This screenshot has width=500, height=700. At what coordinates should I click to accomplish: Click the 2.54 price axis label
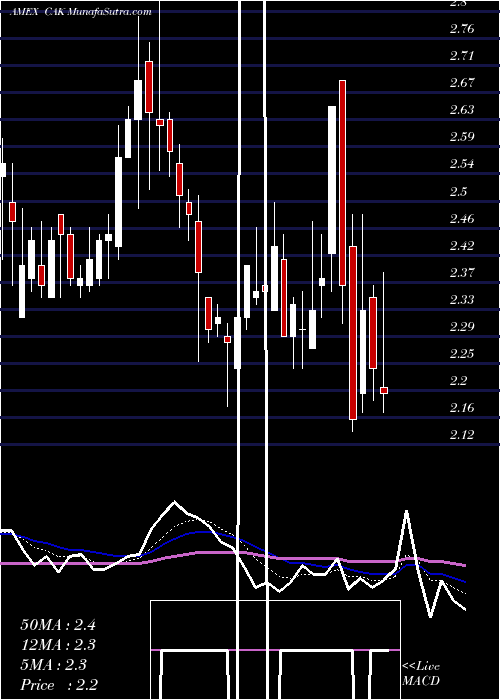462,164
